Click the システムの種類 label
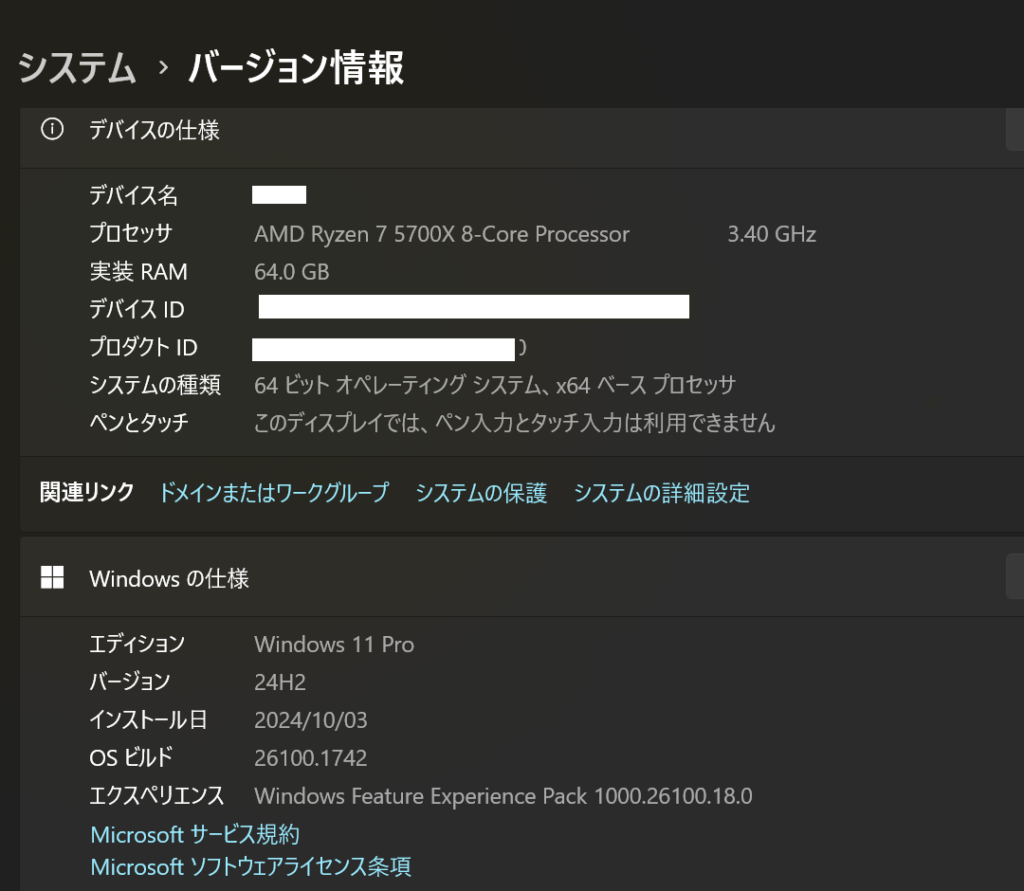1024x891 pixels. [x=155, y=385]
